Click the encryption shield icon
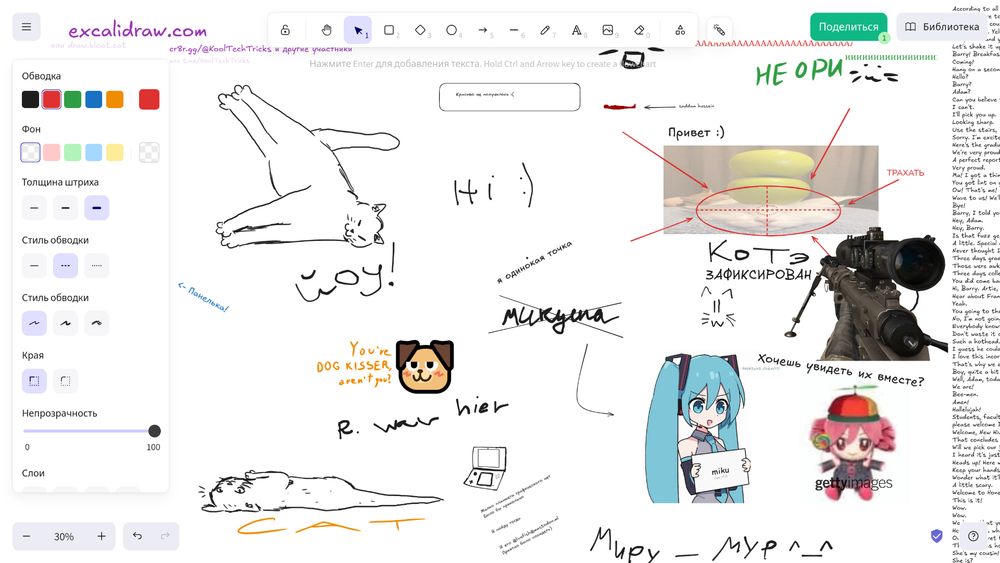 [937, 536]
